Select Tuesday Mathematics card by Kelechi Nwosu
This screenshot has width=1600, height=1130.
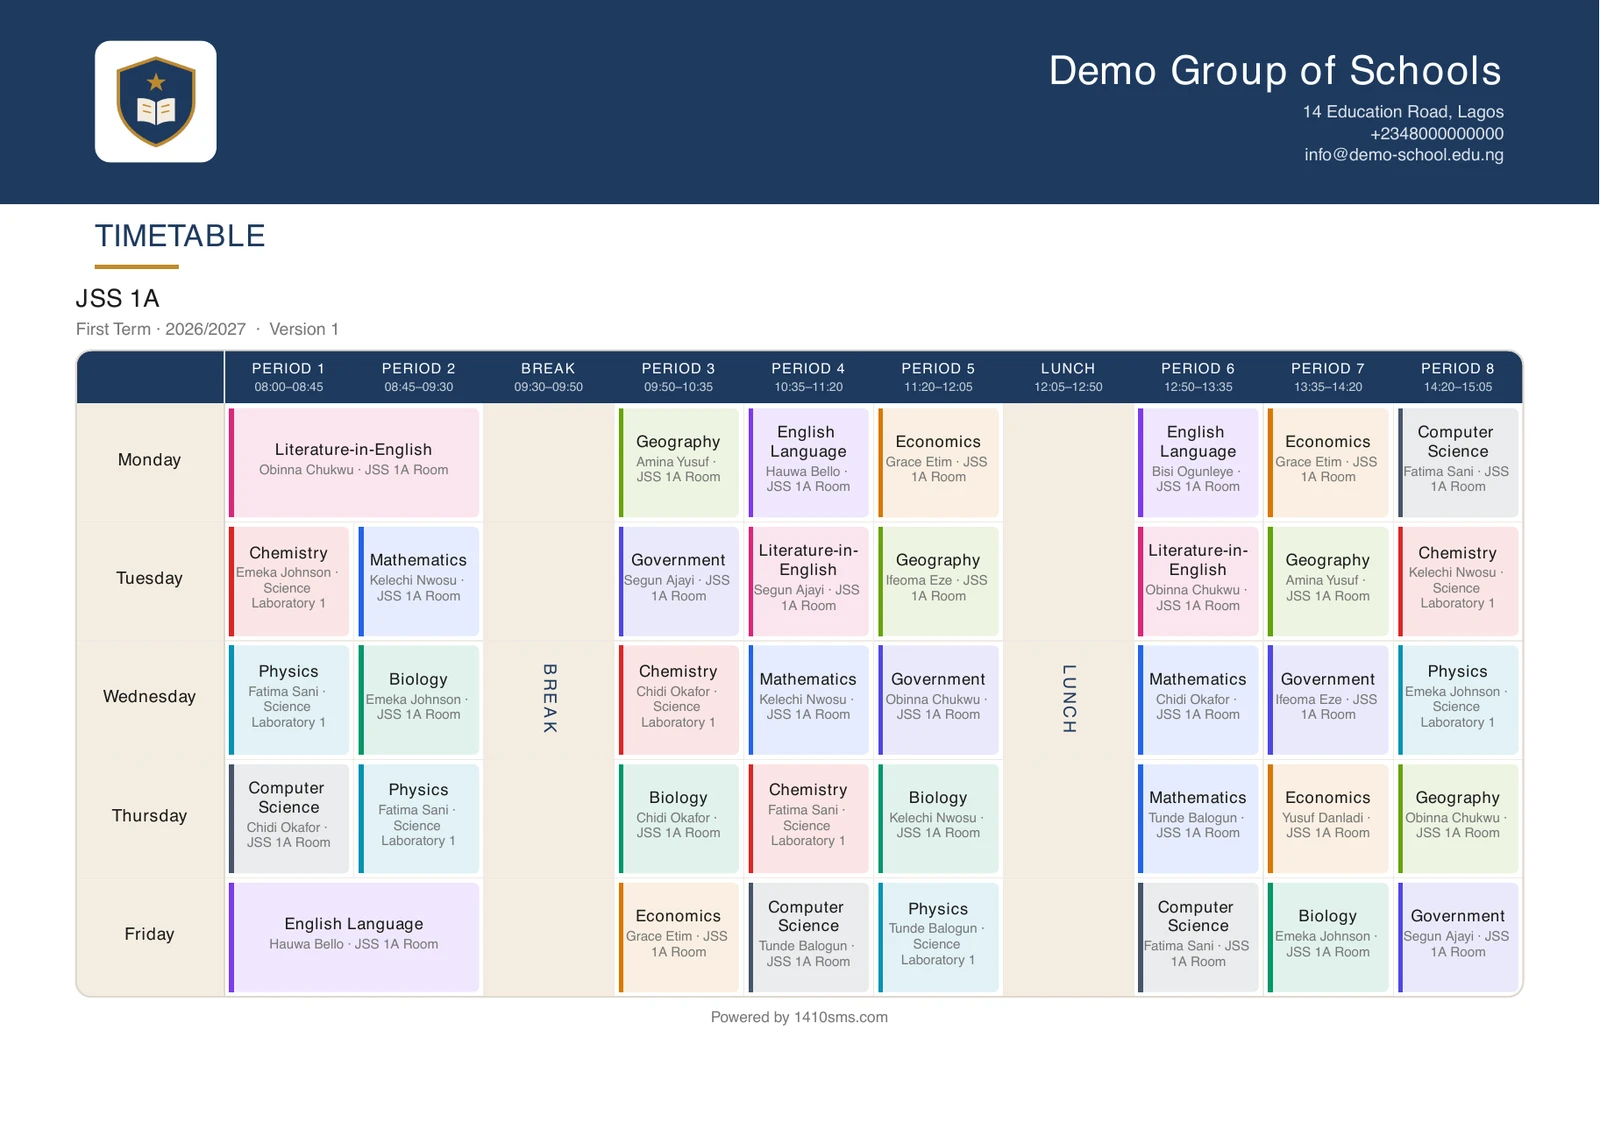[419, 581]
